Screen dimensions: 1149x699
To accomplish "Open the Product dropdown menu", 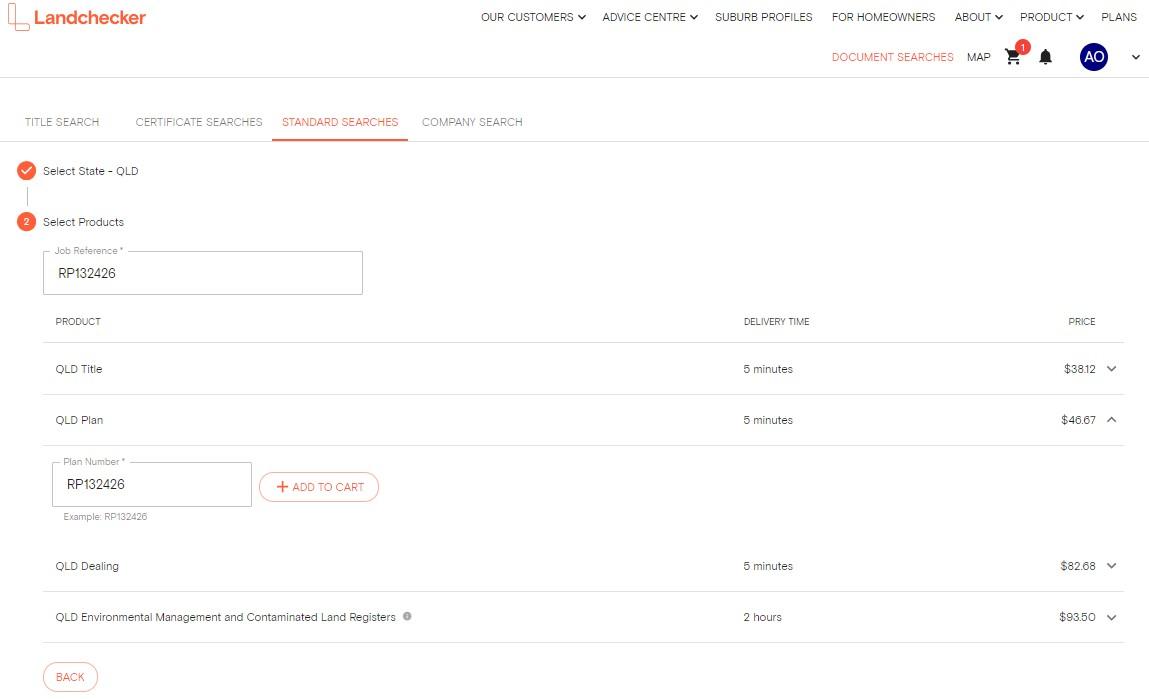I will click(x=1052, y=17).
